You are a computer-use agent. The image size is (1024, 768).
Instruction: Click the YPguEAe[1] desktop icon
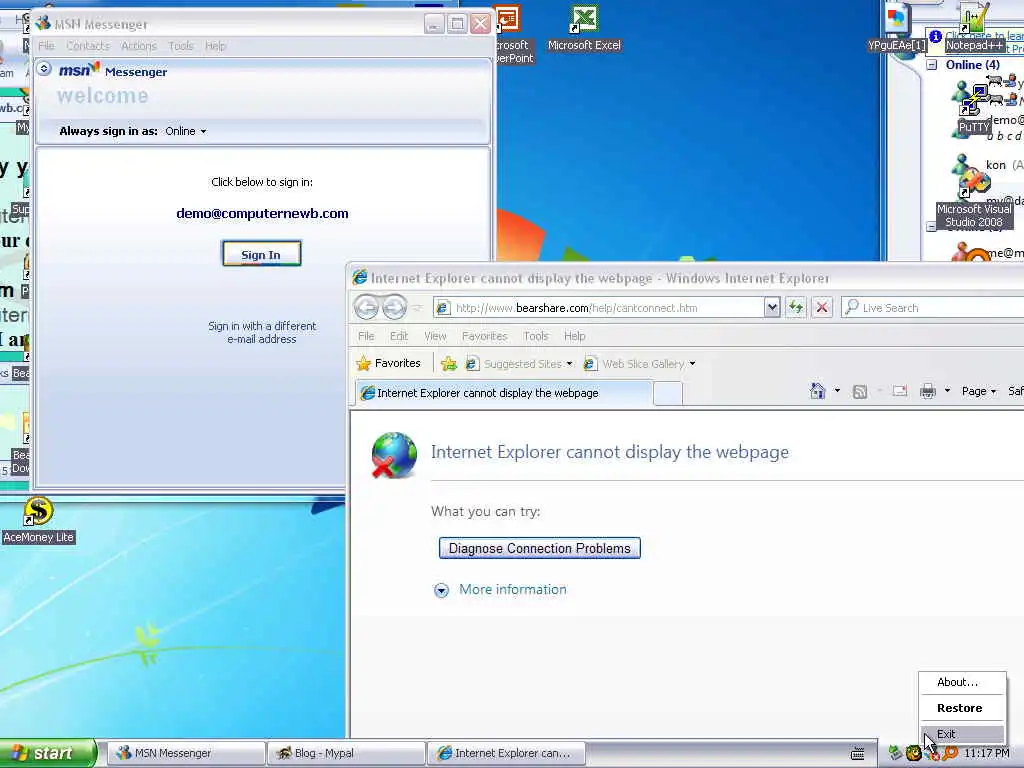(x=897, y=29)
